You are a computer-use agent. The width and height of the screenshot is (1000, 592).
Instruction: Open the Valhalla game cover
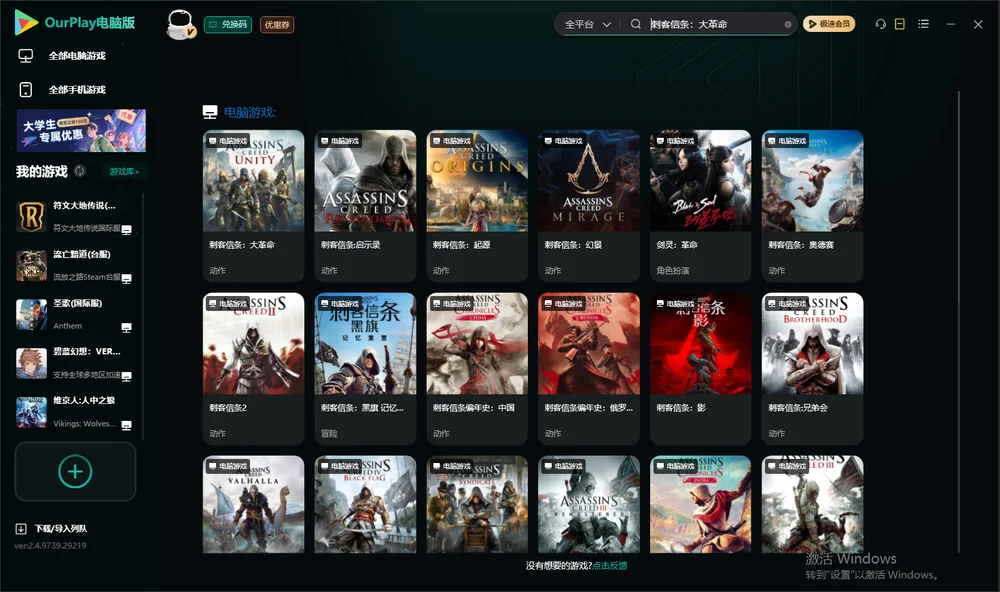point(253,504)
